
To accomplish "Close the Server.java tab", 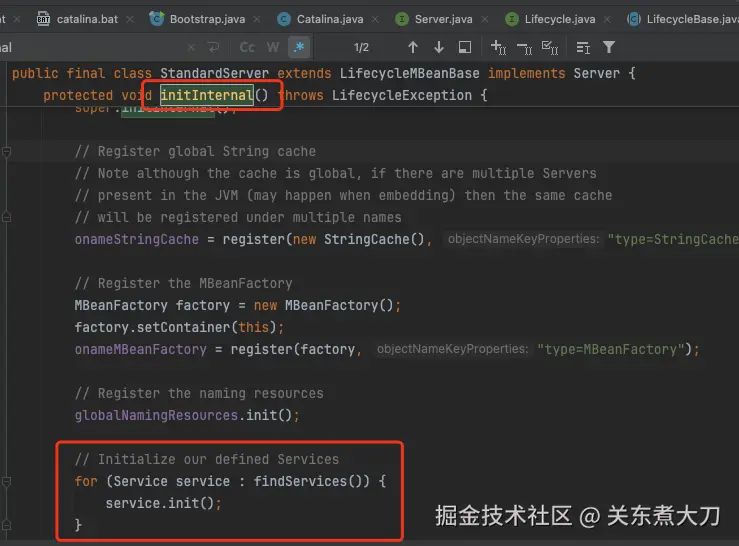I will pos(485,19).
